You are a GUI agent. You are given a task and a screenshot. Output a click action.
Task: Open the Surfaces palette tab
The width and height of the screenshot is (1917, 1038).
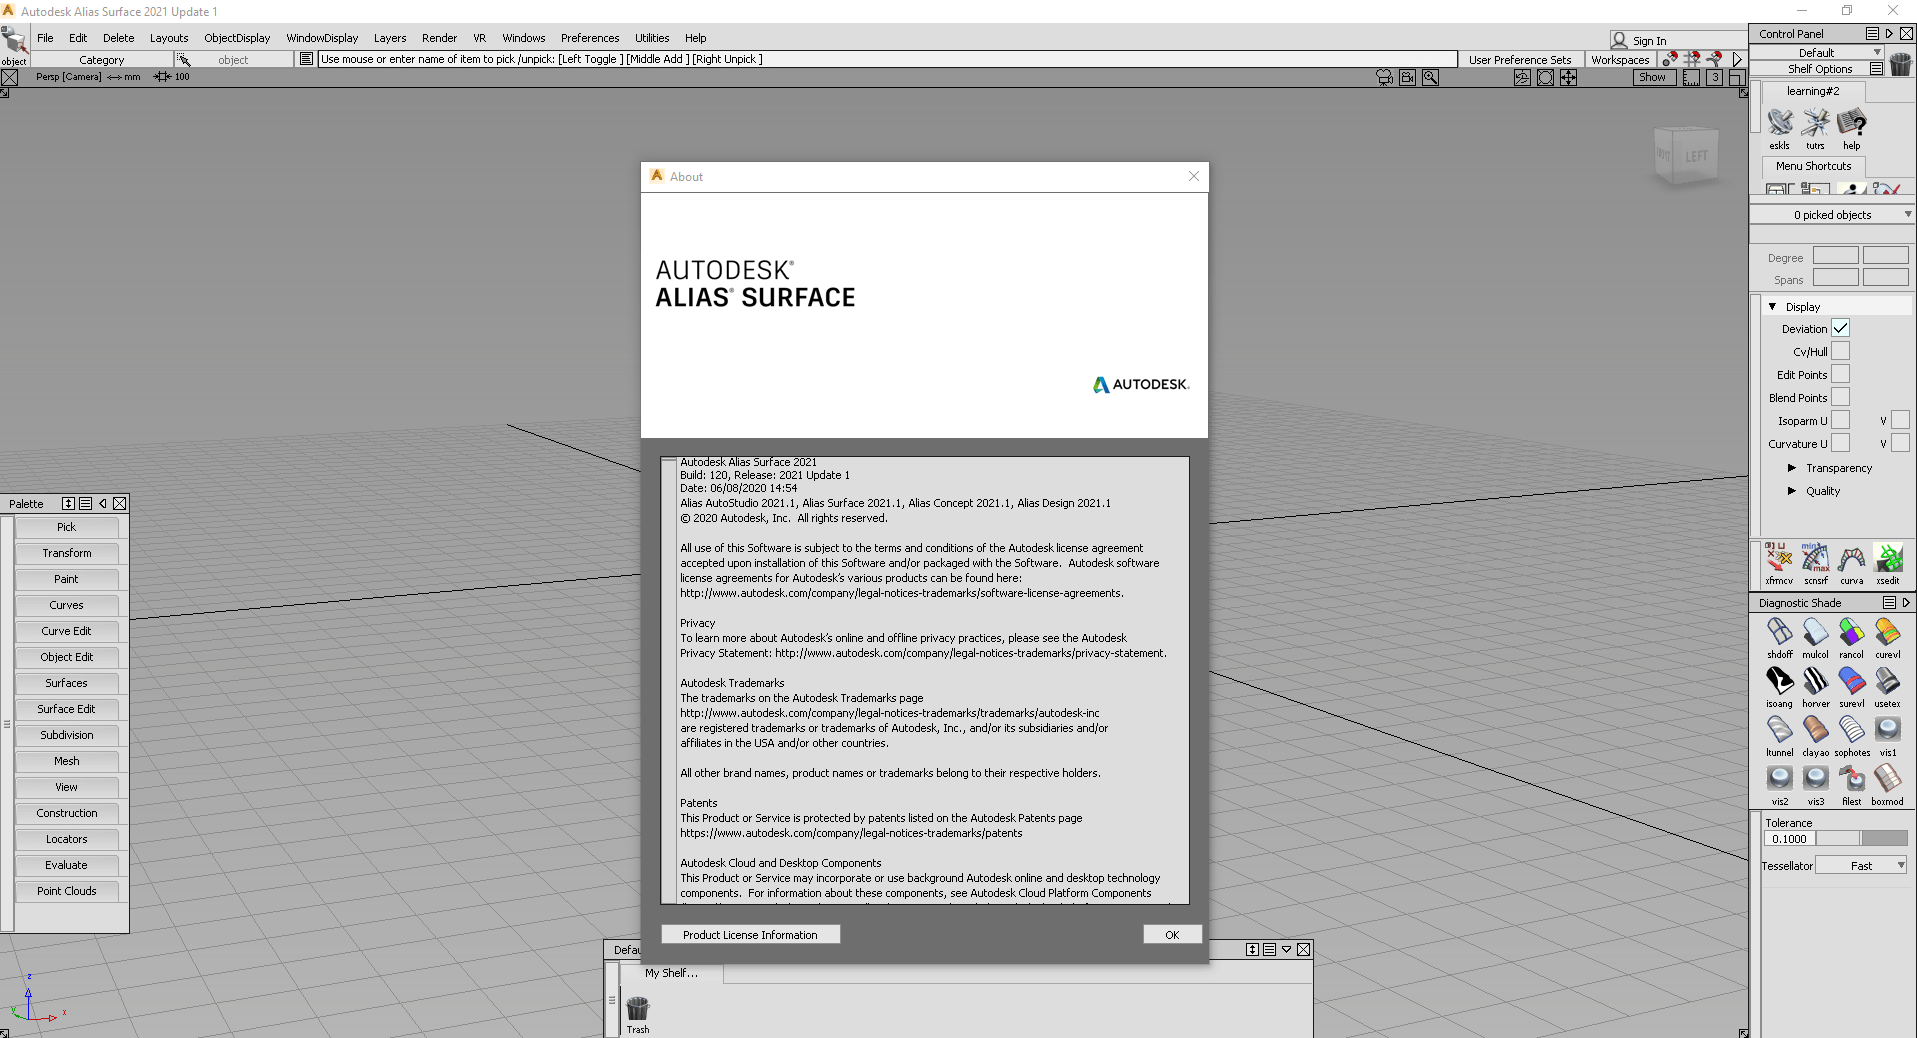[66, 683]
